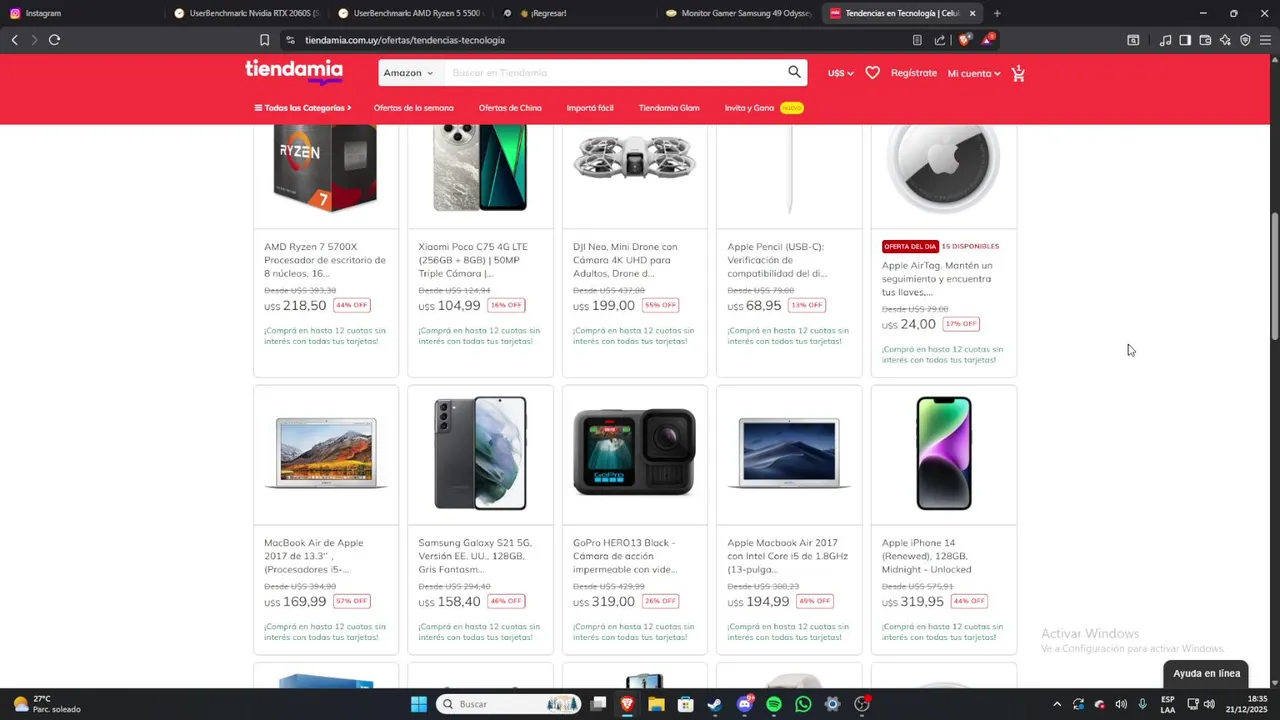Open the U$S currency dropdown
This screenshot has width=1280, height=720.
(x=841, y=73)
